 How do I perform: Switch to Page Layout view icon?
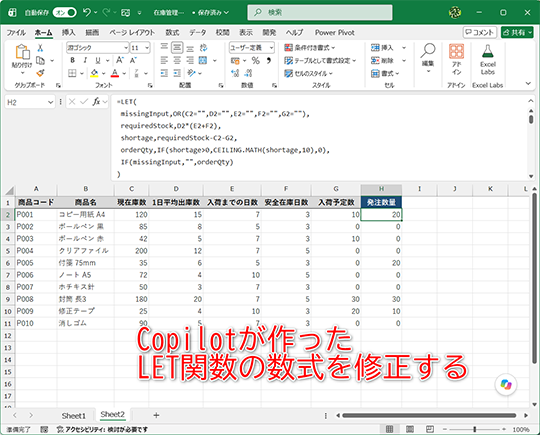coord(410,429)
